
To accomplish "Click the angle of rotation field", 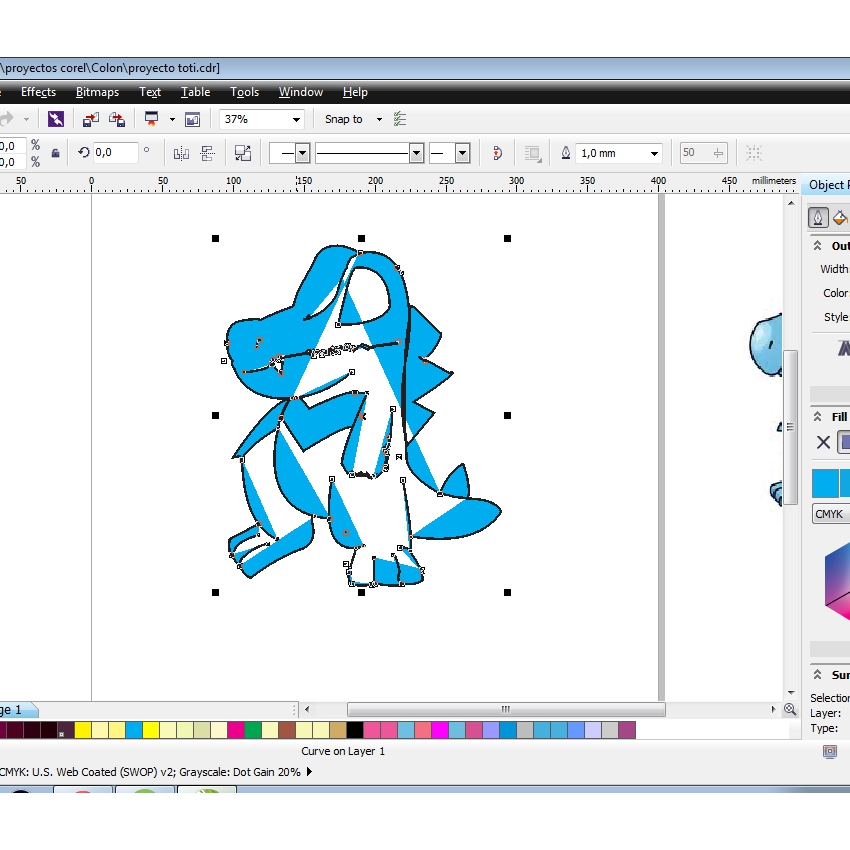I will 115,153.
